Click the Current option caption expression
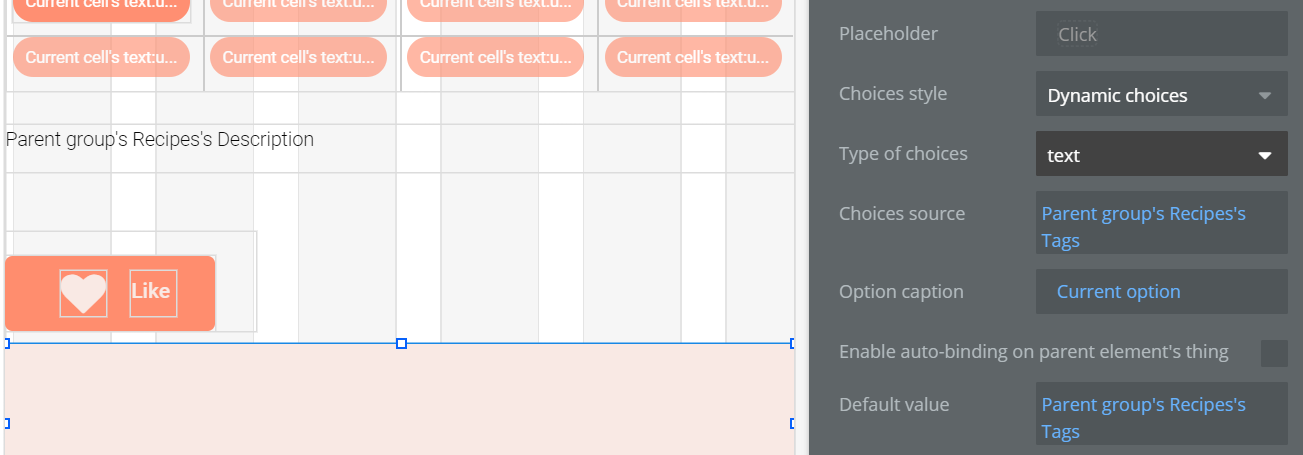The image size is (1303, 455). (1118, 292)
